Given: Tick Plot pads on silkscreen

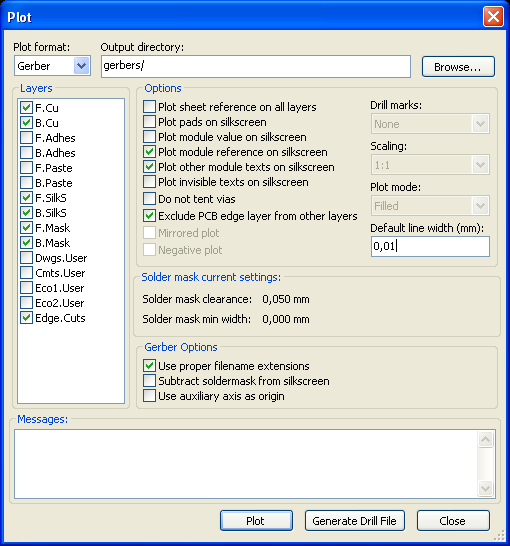Looking at the screenshot, I should (149, 122).
